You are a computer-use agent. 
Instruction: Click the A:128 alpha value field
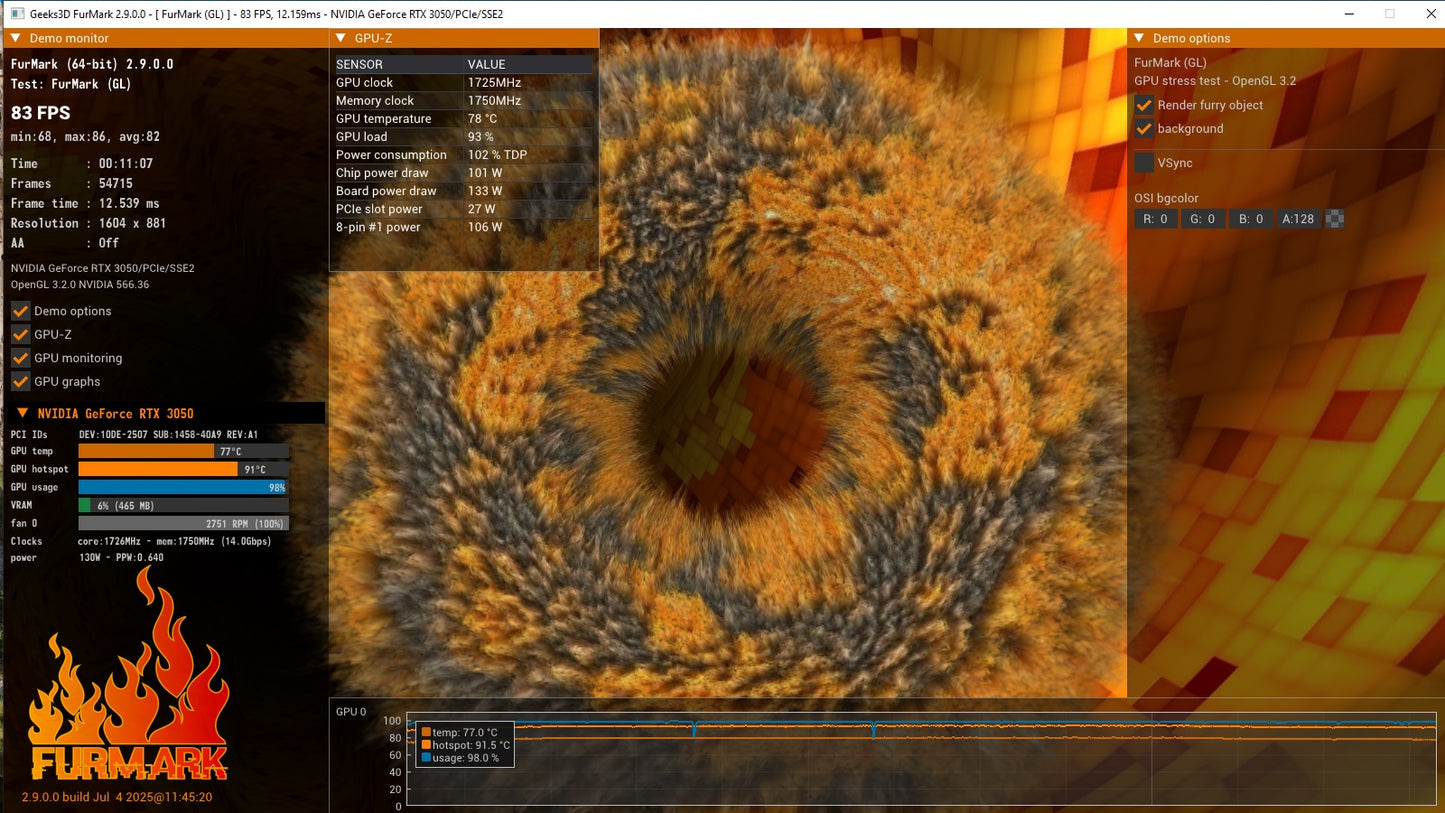(1299, 219)
